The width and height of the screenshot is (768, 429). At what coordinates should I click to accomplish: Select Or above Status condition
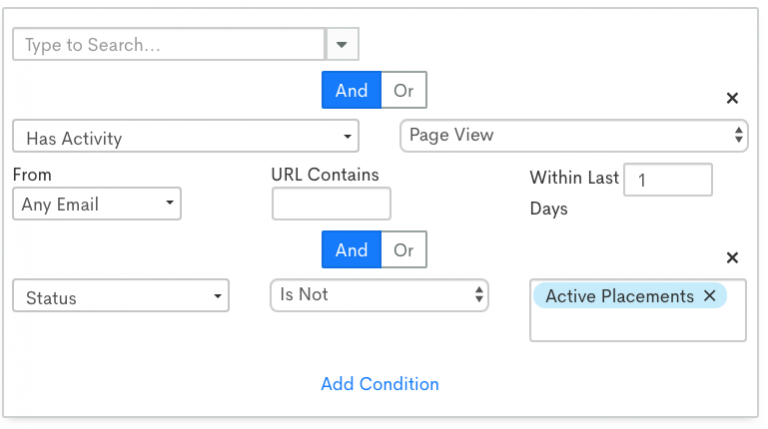pyautogui.click(x=404, y=250)
